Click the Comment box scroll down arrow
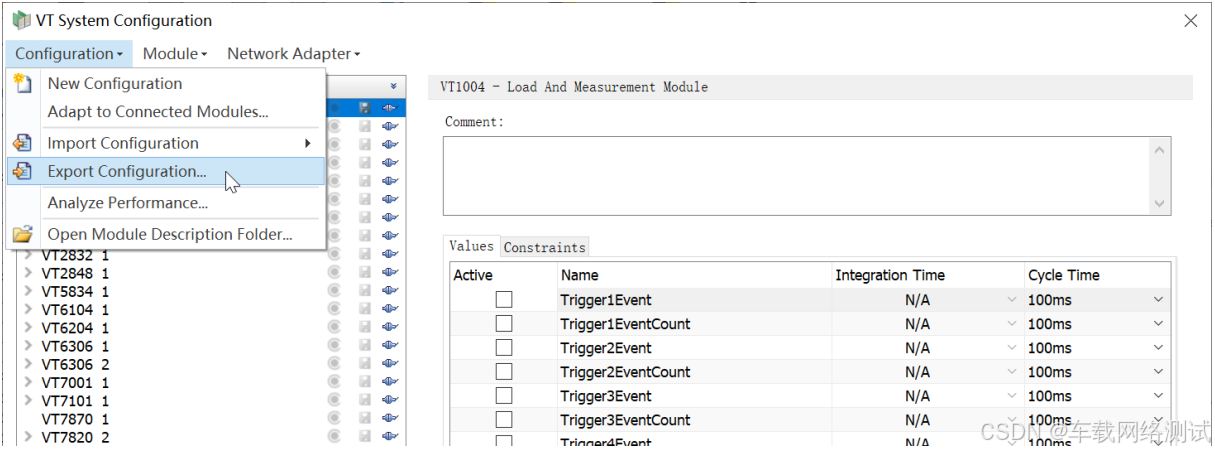Viewport: 1215px width, 451px height. click(x=1160, y=203)
